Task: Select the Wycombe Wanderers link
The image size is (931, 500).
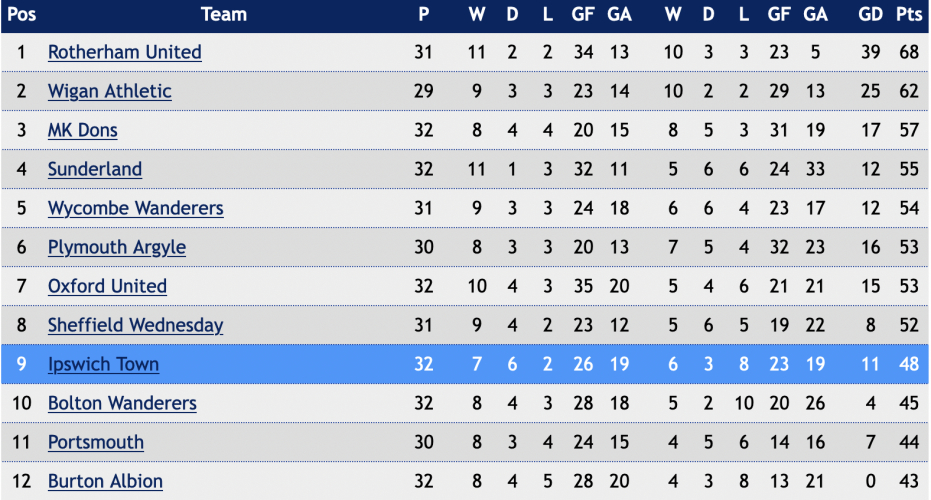Action: pyautogui.click(x=136, y=208)
